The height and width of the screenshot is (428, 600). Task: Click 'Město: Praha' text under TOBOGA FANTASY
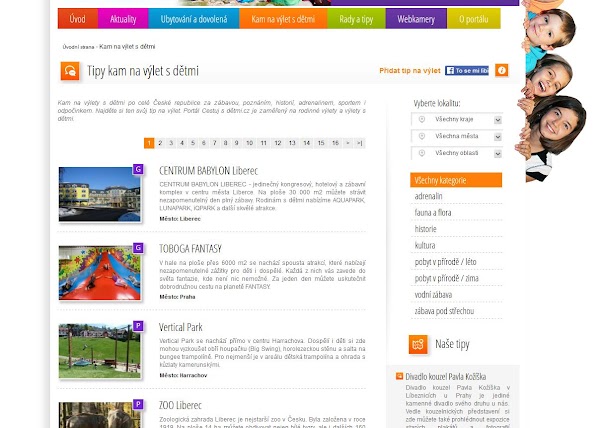click(x=177, y=297)
